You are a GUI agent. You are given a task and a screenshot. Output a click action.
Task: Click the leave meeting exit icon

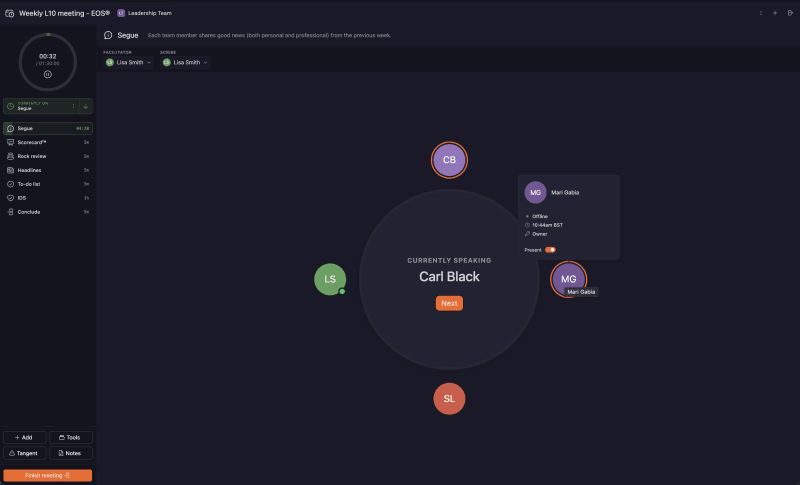point(790,13)
